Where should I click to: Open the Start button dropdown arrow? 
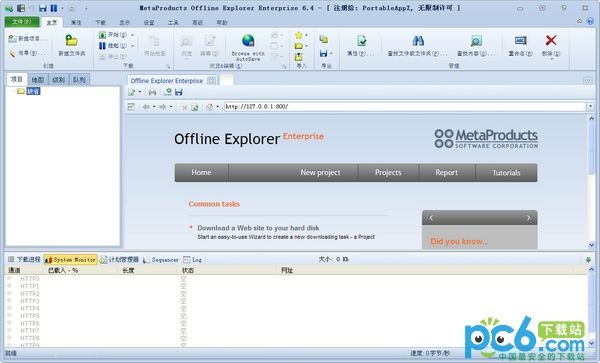click(132, 35)
